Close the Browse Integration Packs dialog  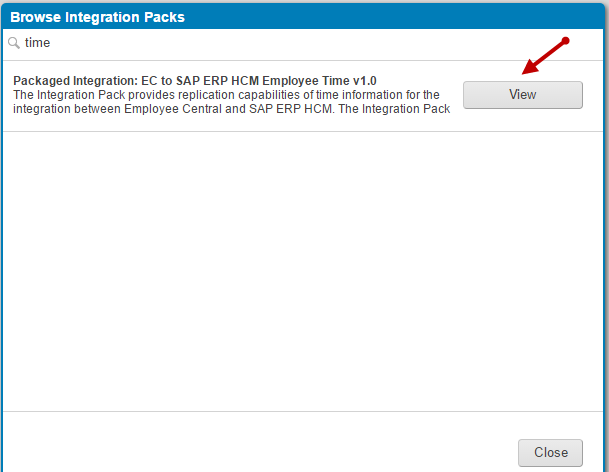tap(550, 453)
